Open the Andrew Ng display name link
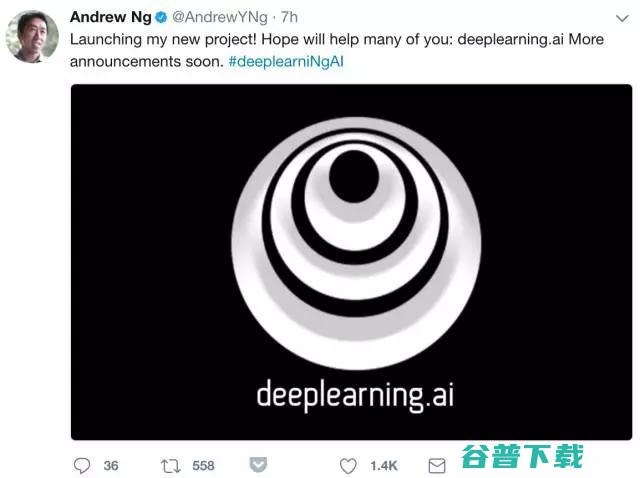The height and width of the screenshot is (478, 640). click(111, 17)
